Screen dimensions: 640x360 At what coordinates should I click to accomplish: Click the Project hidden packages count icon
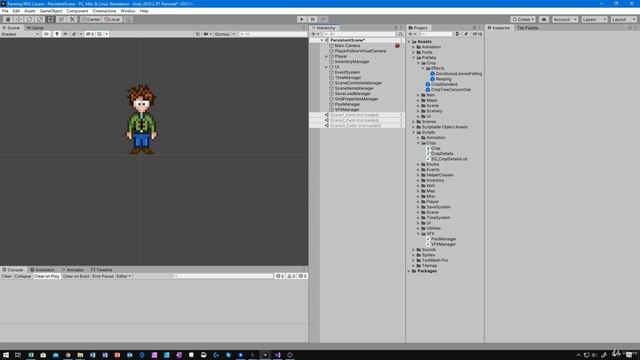pyautogui.click(x=478, y=34)
